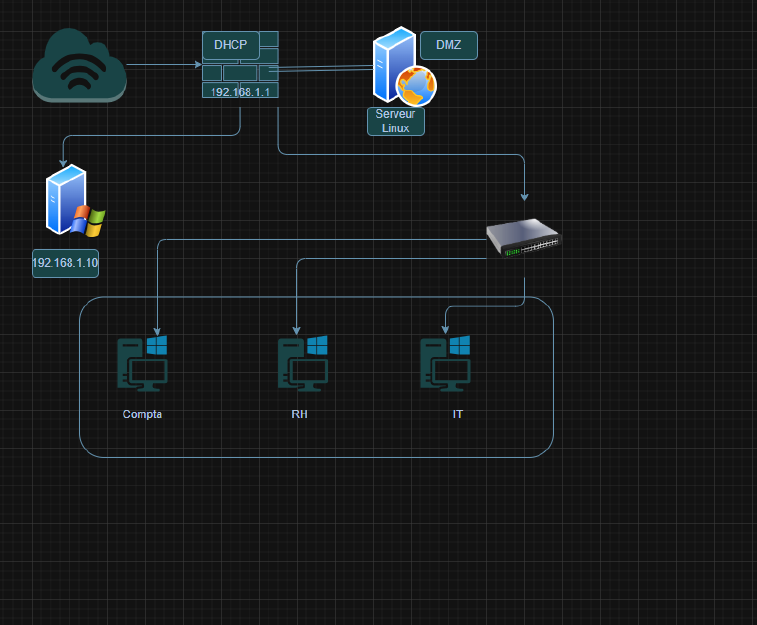The width and height of the screenshot is (757, 625).
Task: Select the cloud internet icon
Action: tap(79, 65)
